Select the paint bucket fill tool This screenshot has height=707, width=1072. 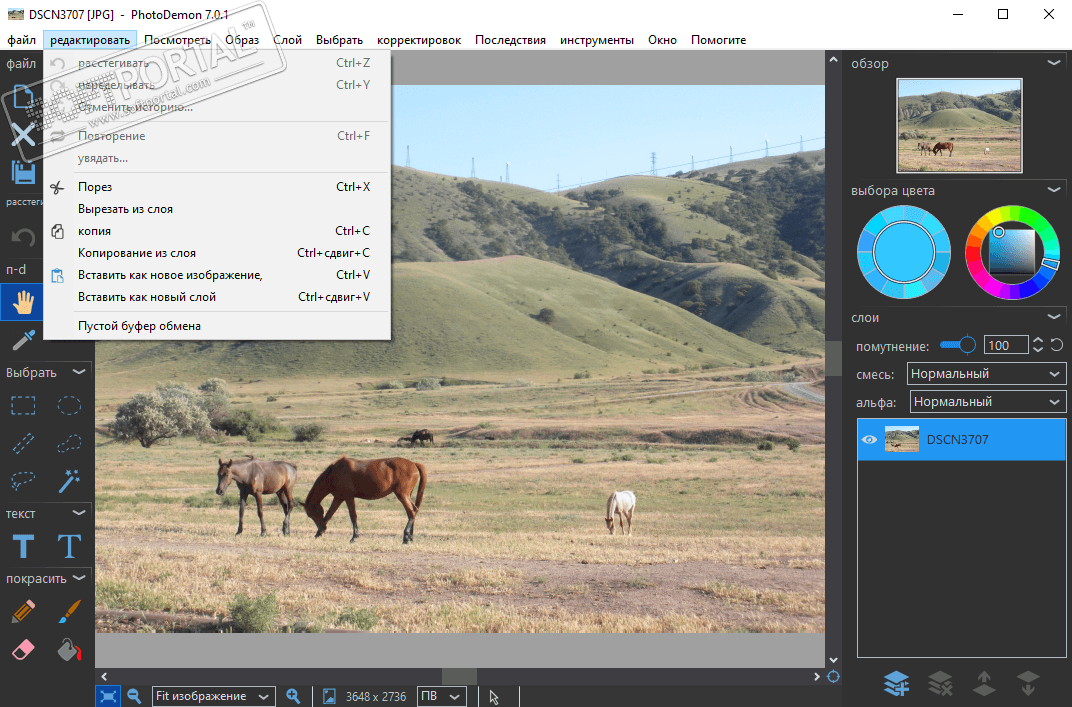(69, 650)
